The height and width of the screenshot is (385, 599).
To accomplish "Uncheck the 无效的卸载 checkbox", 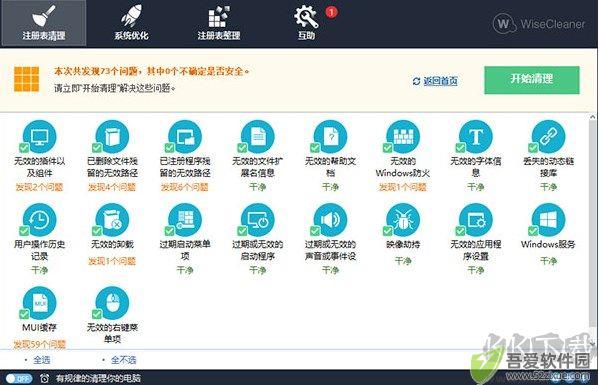I will tap(97, 231).
